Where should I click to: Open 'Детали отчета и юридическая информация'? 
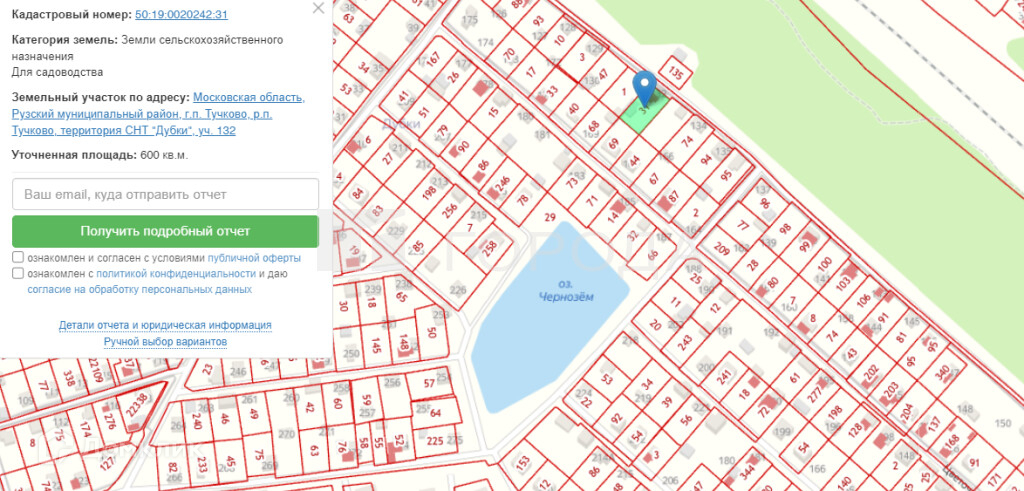click(x=165, y=325)
